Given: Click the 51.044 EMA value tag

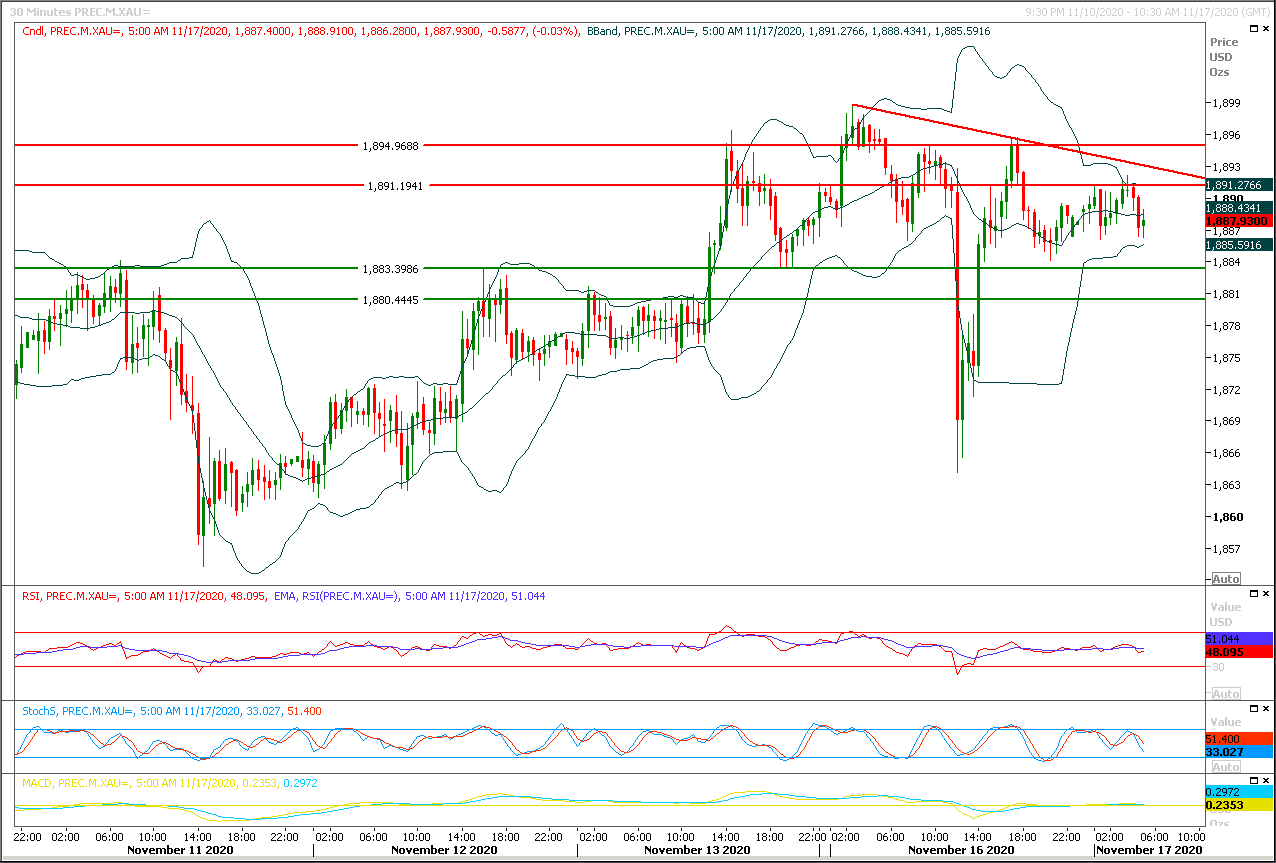Looking at the screenshot, I should [1238, 638].
